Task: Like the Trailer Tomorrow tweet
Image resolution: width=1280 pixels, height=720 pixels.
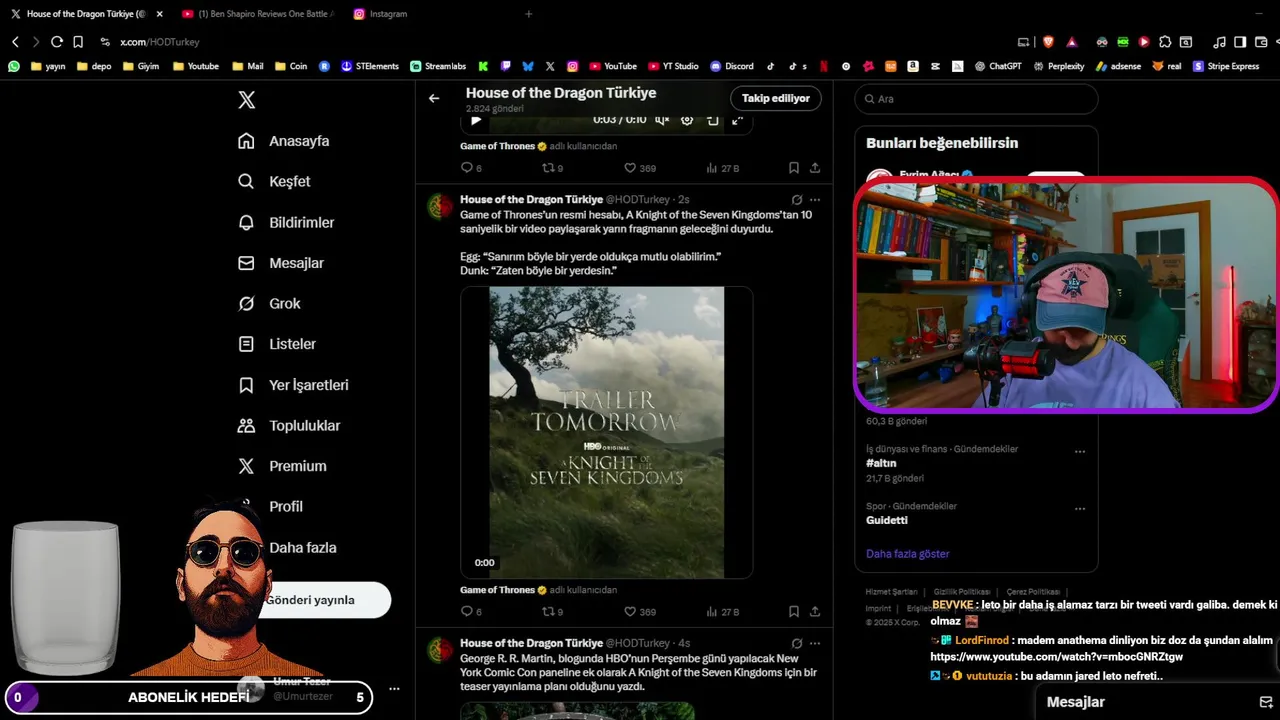Action: point(640,612)
